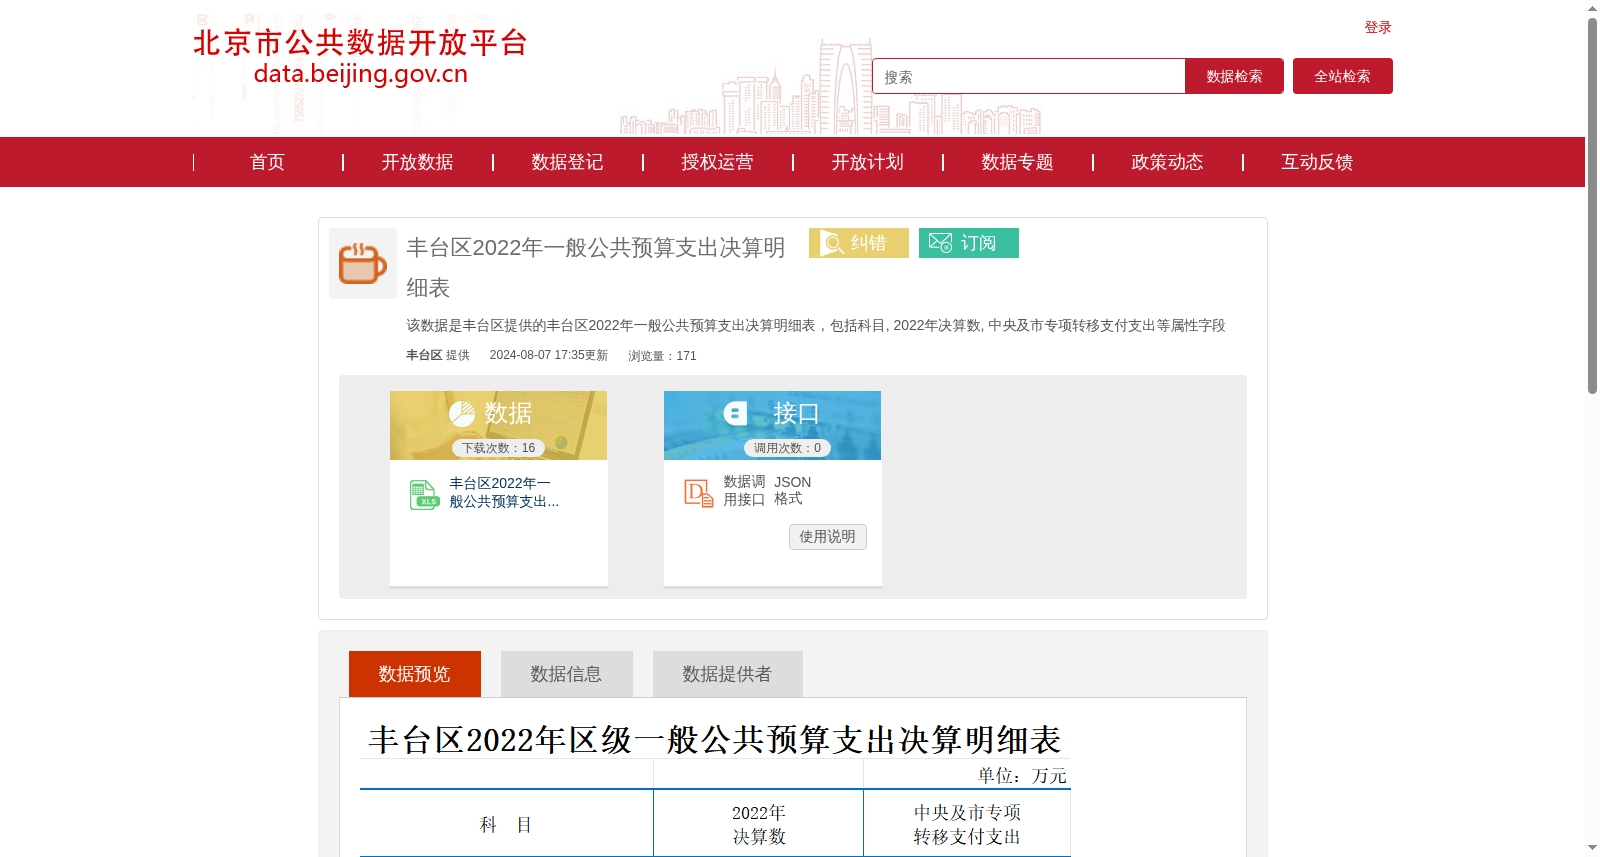Image resolution: width=1600 pixels, height=857 pixels.
Task: Open 数据登记 navigation item
Action: [x=567, y=162]
